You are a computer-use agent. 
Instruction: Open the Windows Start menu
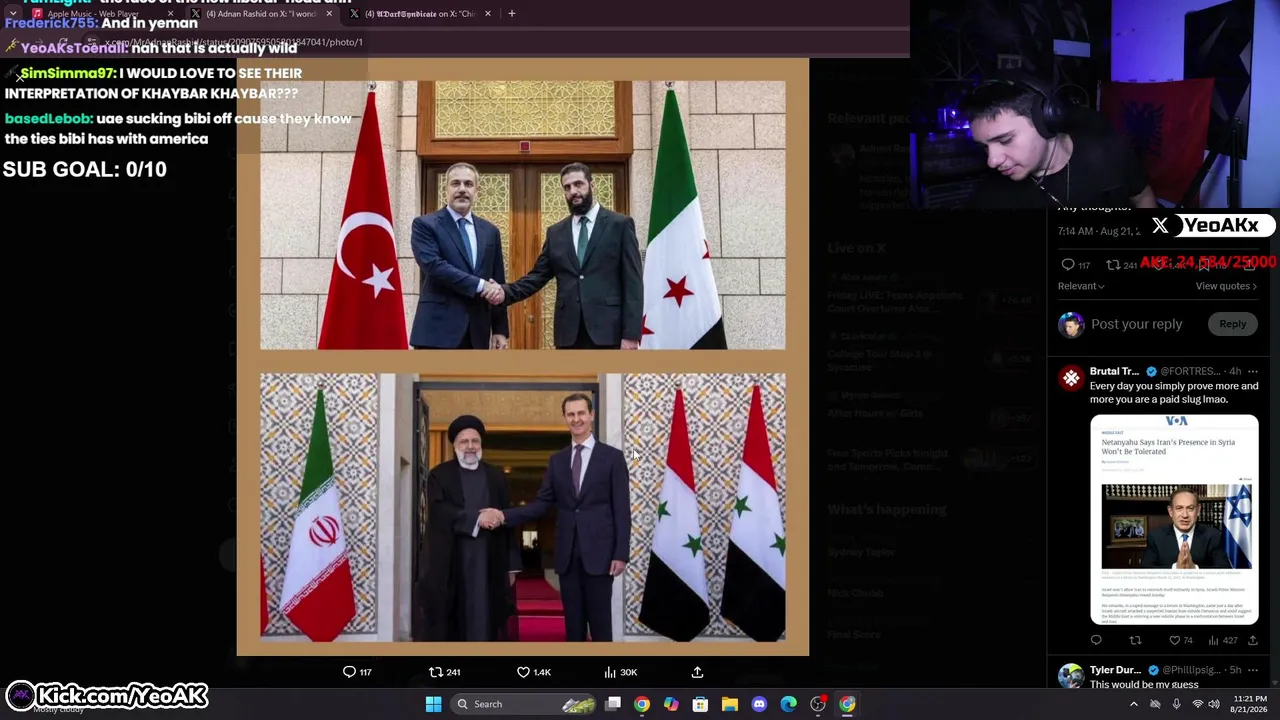coord(433,704)
